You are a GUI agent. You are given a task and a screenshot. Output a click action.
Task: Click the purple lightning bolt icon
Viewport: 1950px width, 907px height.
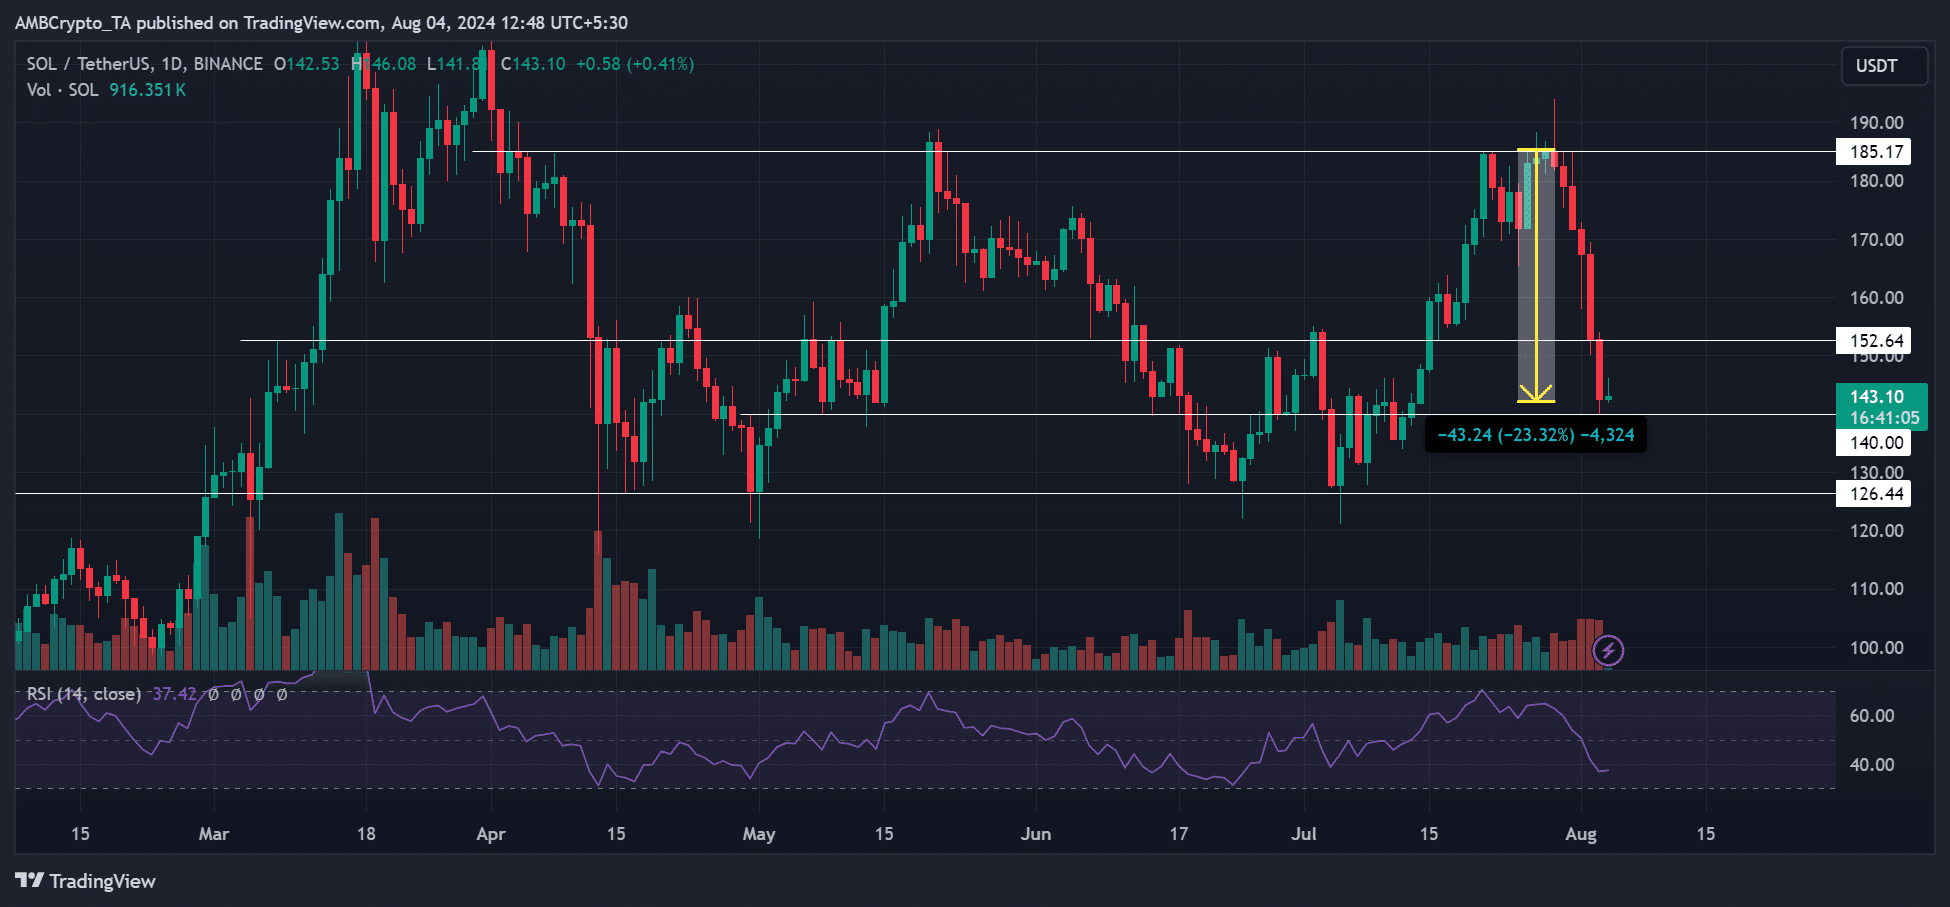pyautogui.click(x=1608, y=651)
